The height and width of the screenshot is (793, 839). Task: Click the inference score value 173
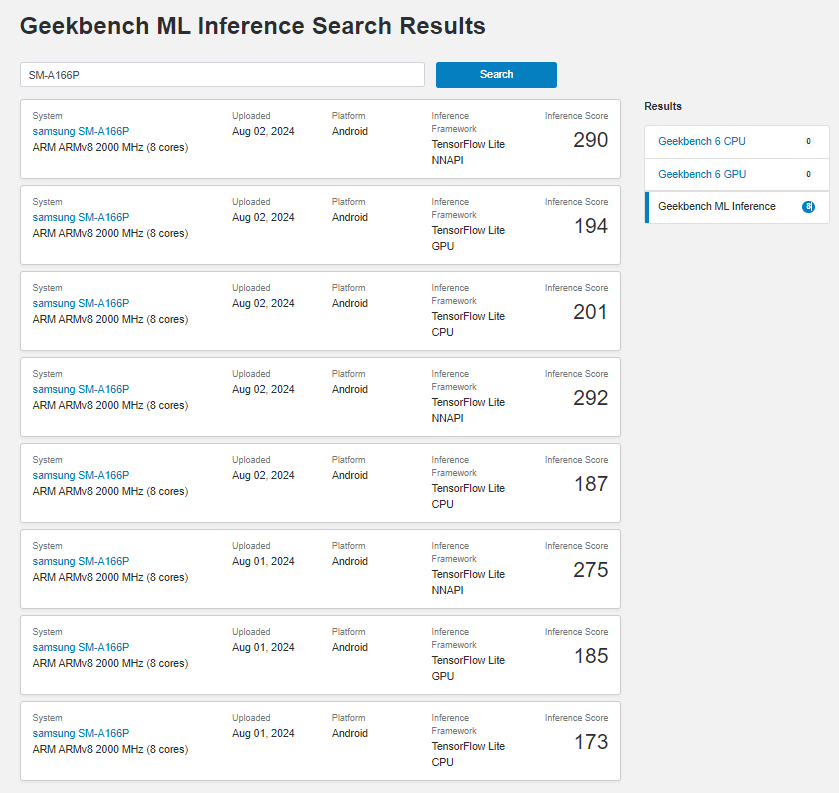[x=590, y=742]
